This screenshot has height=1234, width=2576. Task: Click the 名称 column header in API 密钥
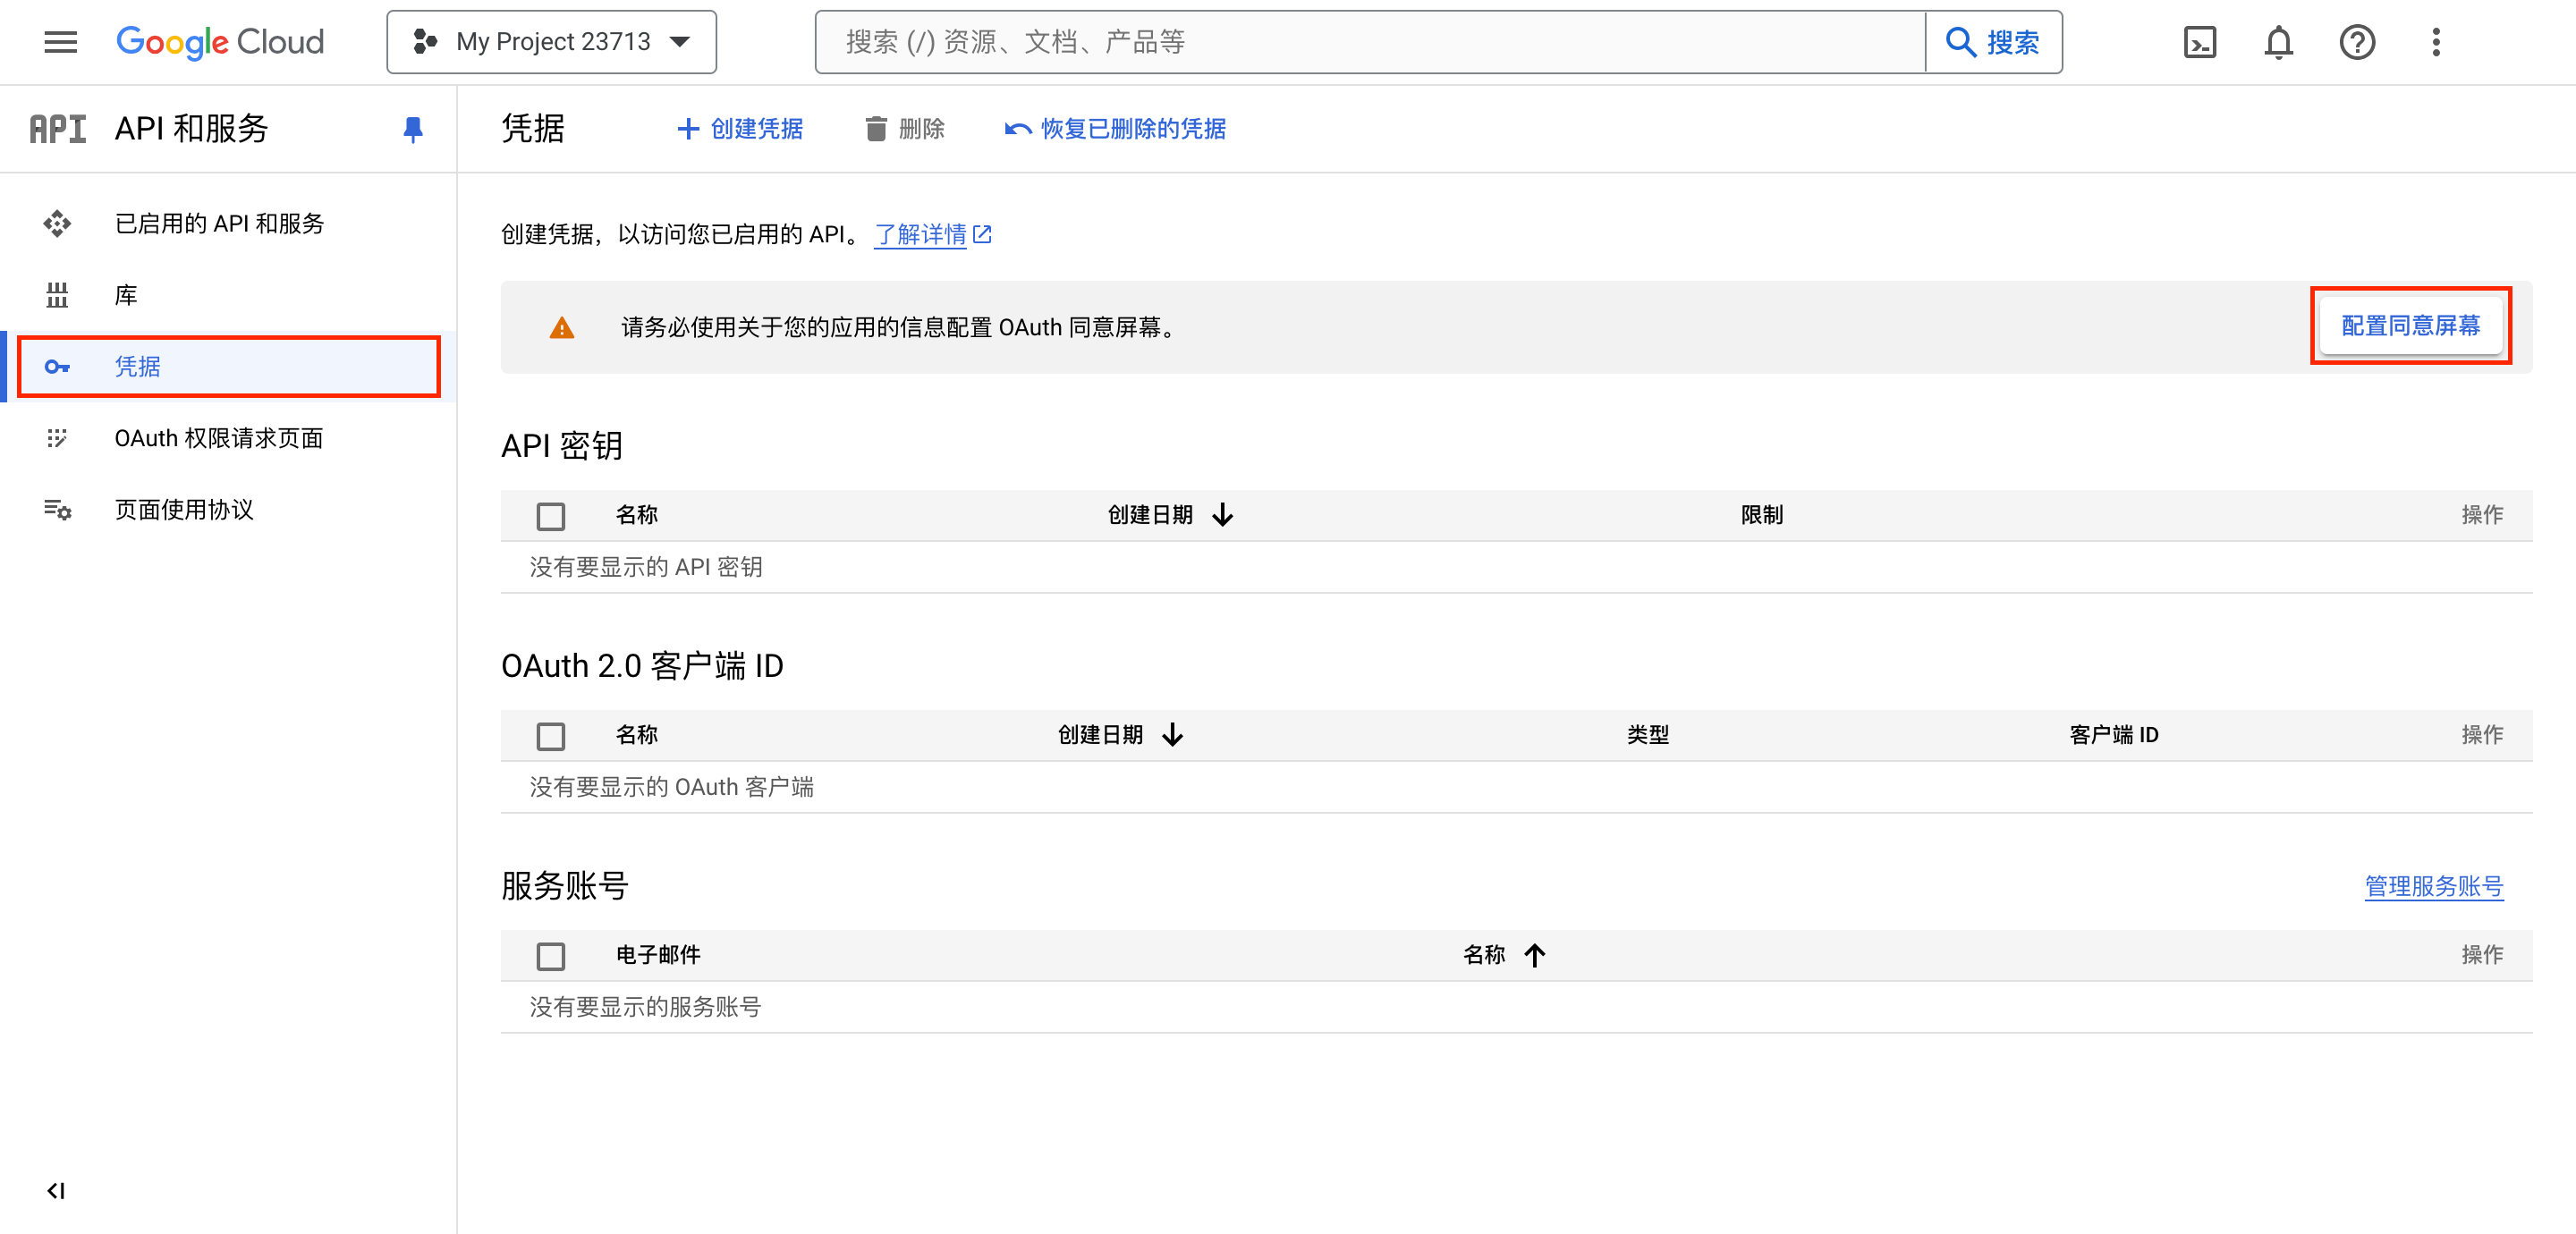pyautogui.click(x=636, y=515)
